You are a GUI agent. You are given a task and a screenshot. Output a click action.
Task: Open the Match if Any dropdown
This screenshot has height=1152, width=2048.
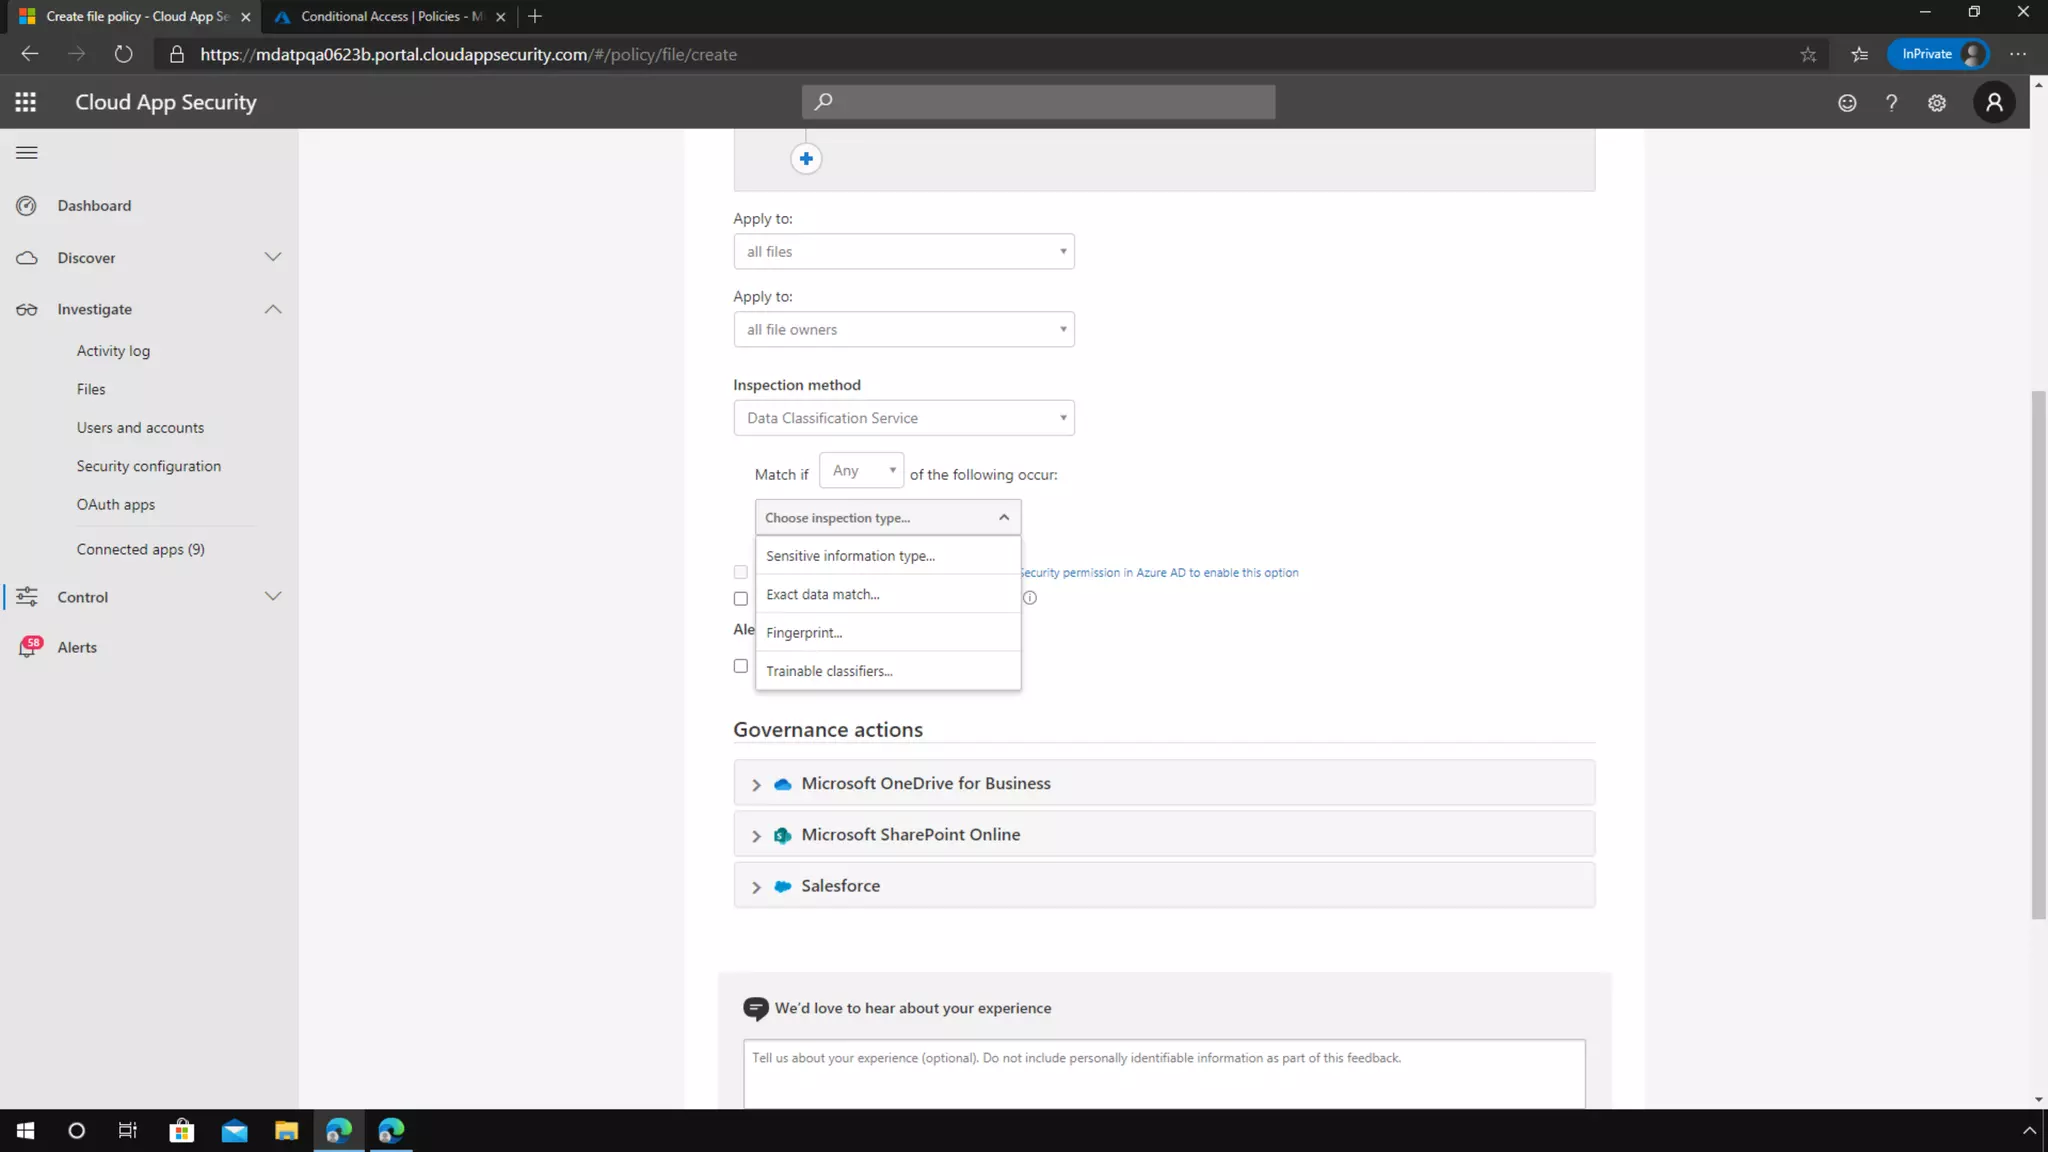pos(861,471)
